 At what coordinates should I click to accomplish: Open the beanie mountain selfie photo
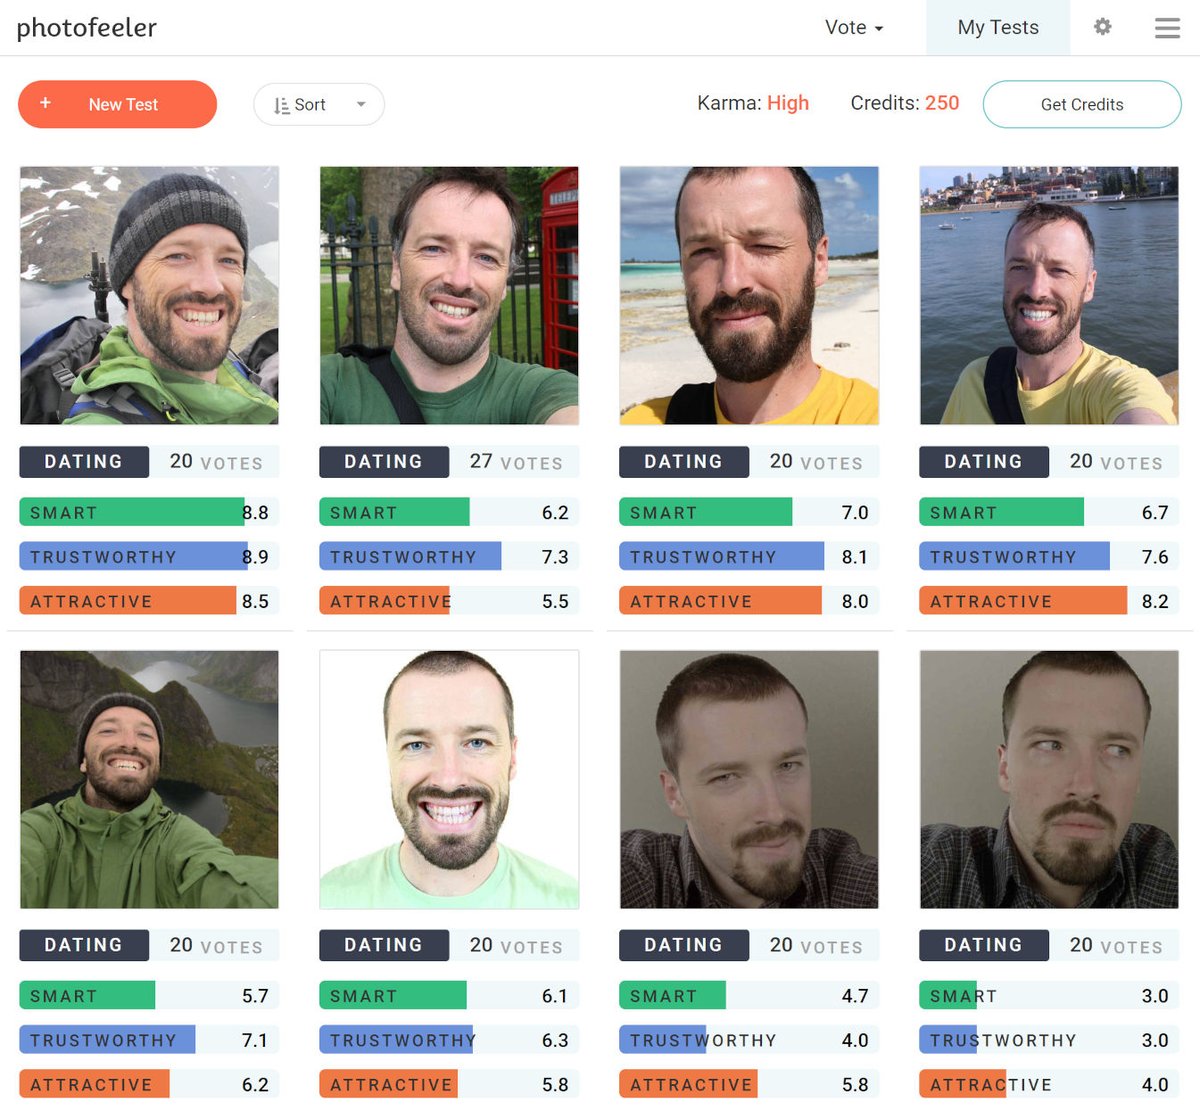148,294
